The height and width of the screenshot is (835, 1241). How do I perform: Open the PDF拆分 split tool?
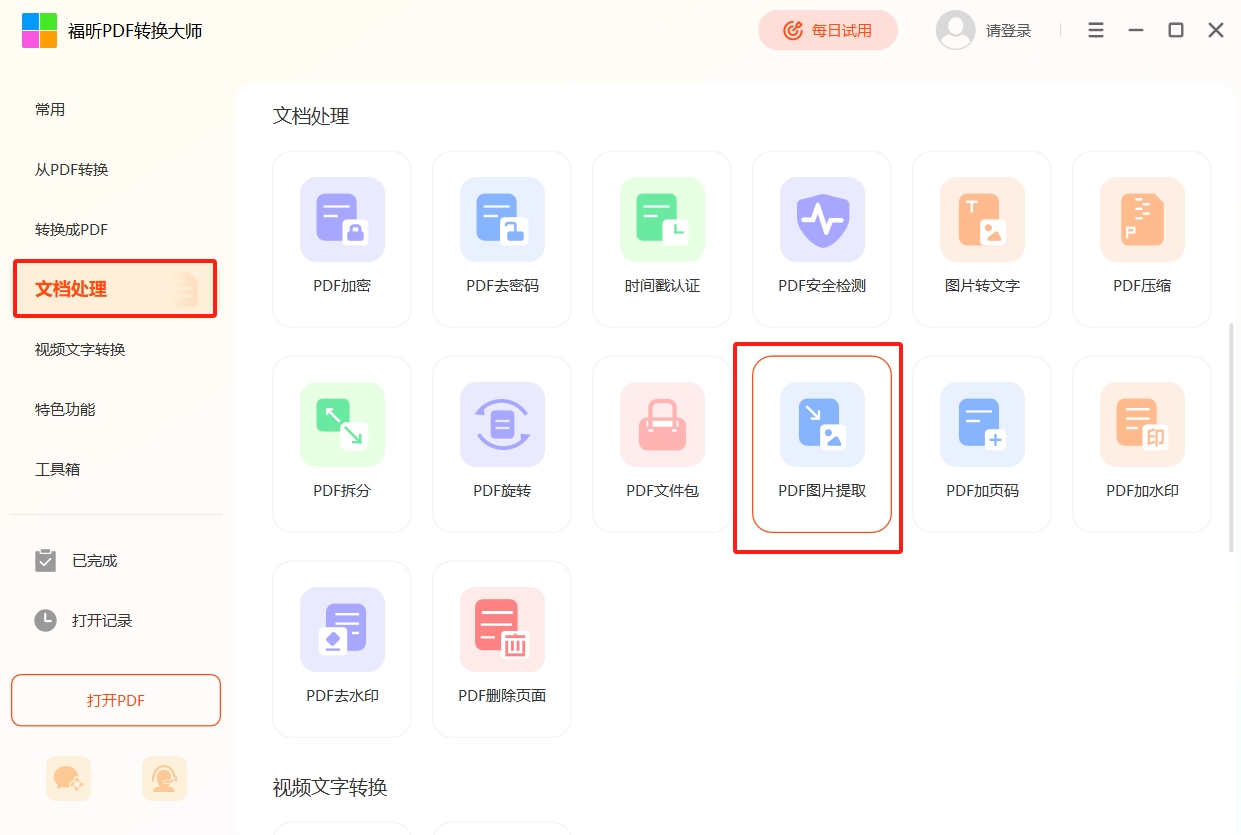point(342,444)
